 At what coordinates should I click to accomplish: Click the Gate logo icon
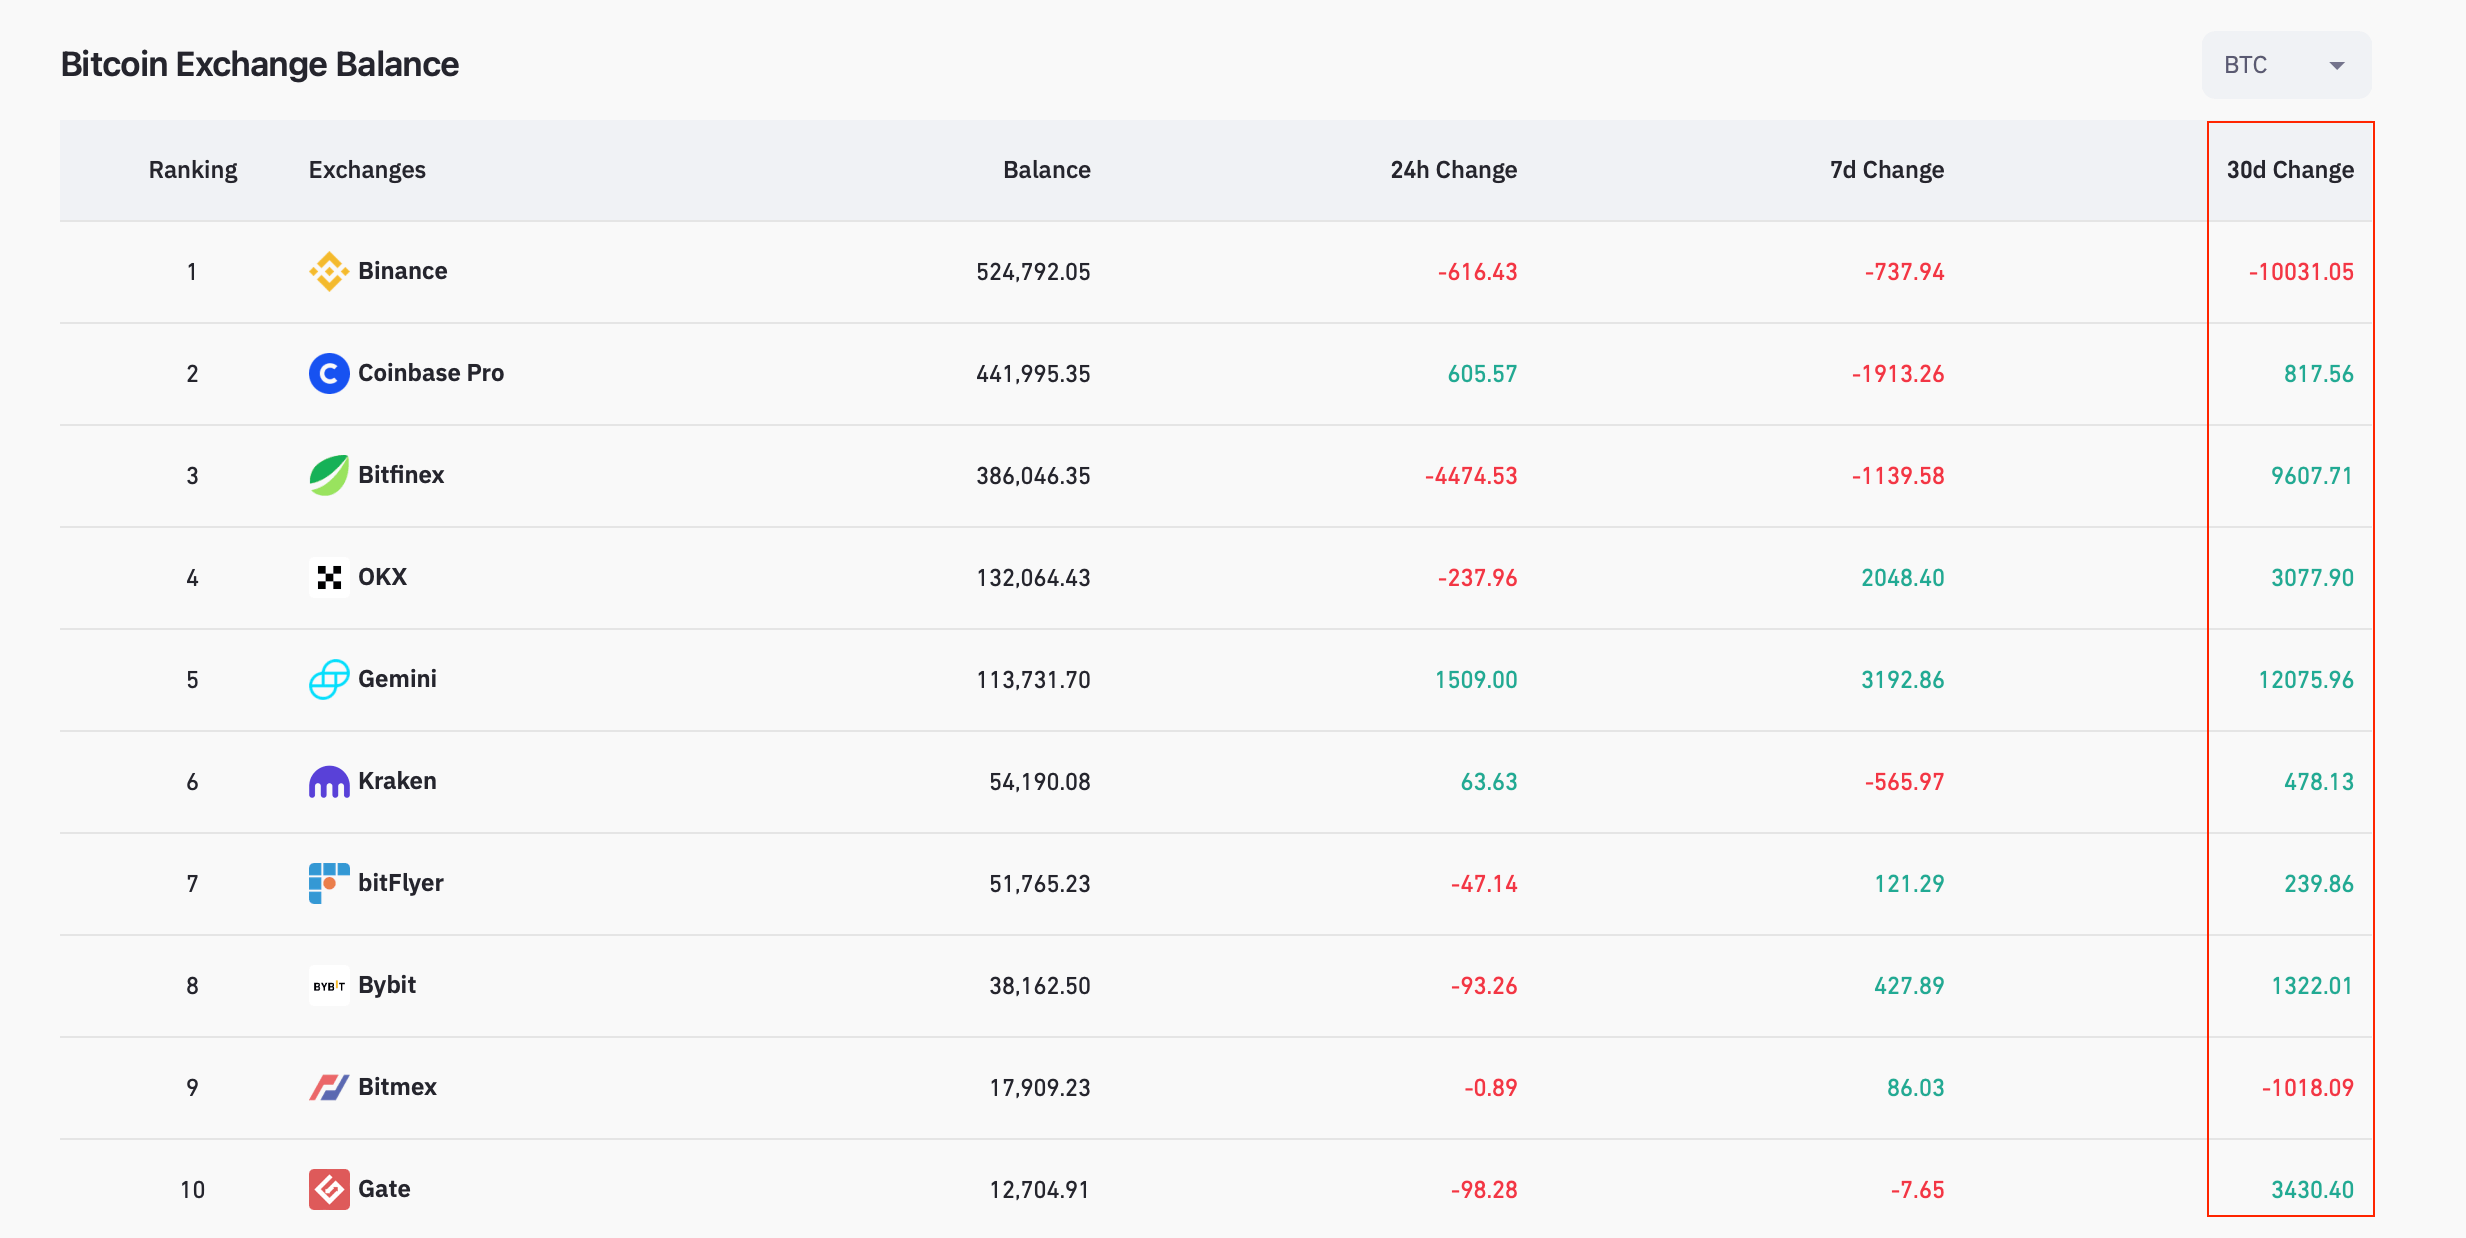click(x=328, y=1189)
